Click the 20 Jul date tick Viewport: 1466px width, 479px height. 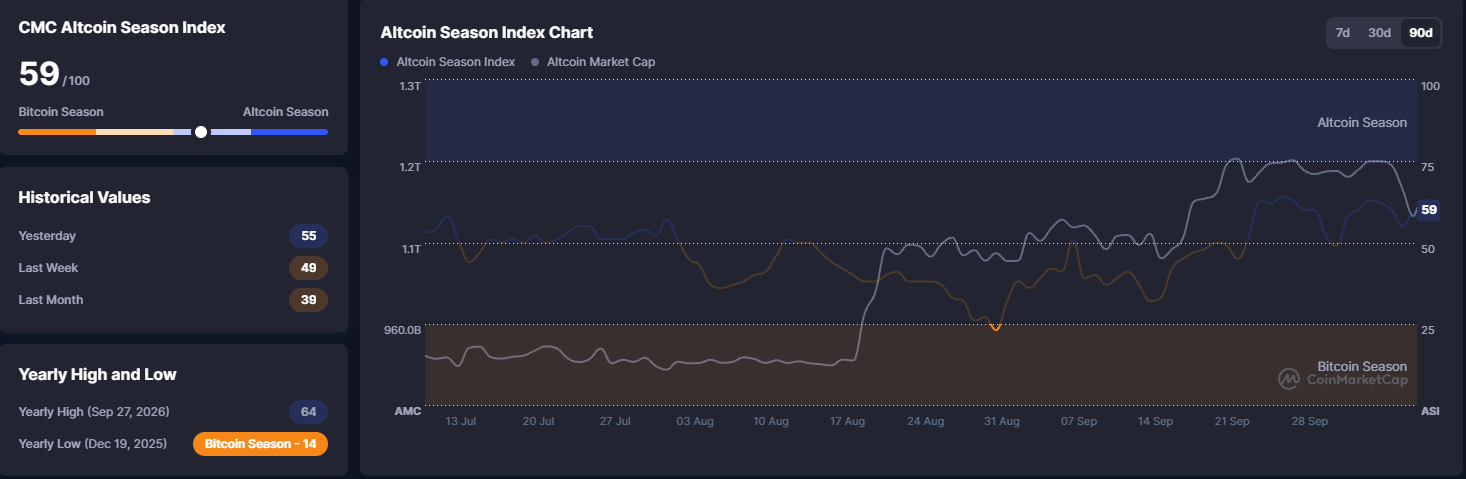(538, 422)
